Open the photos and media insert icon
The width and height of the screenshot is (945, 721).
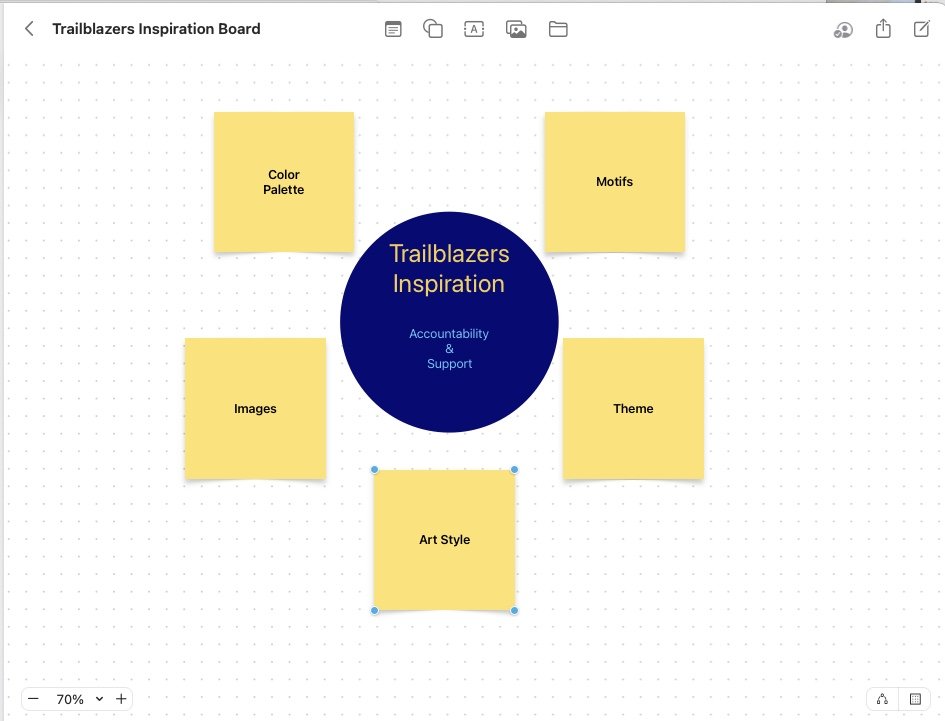pyautogui.click(x=516, y=28)
